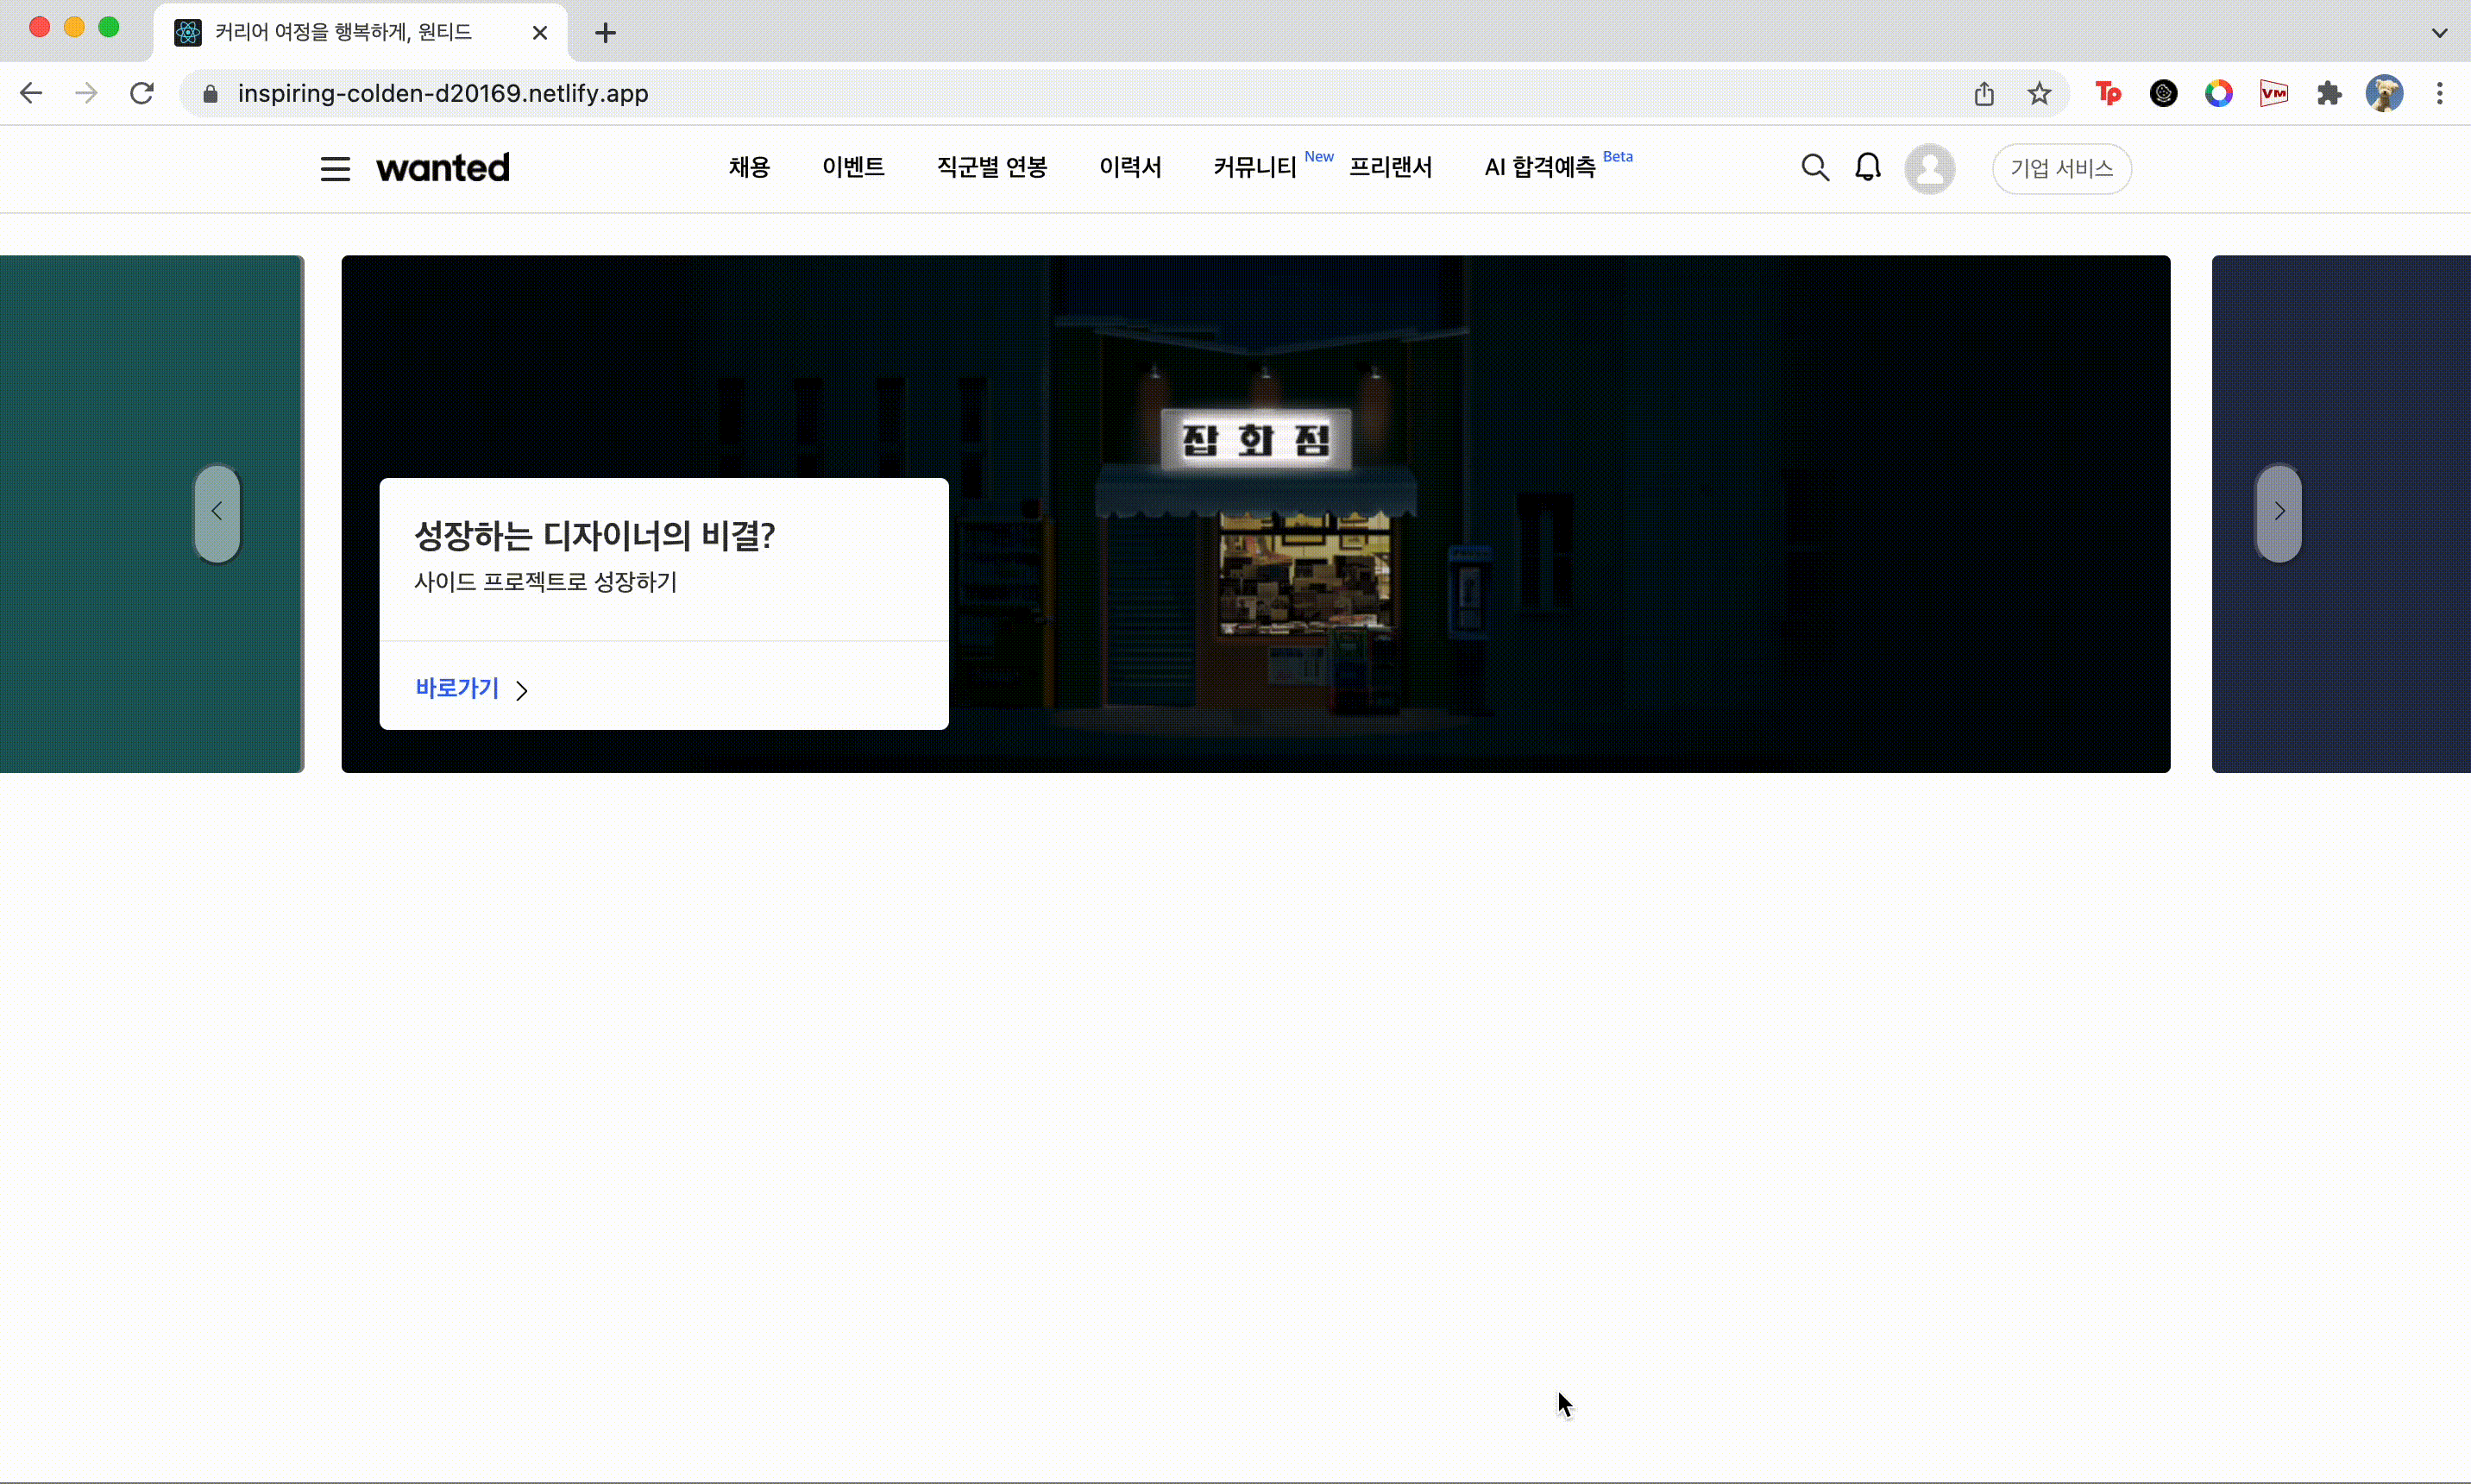
Task: Select the 커뮤니티 menu item
Action: click(x=1254, y=168)
